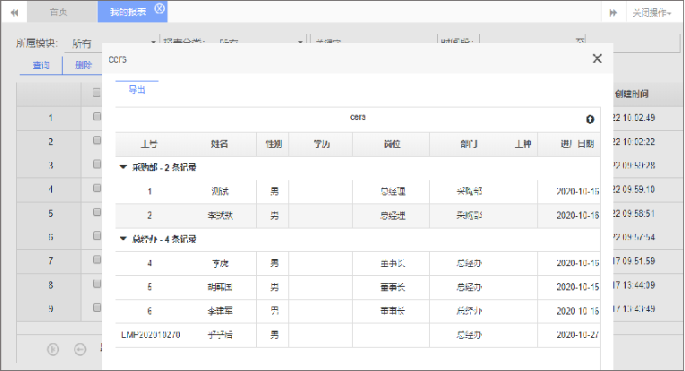The height and width of the screenshot is (371, 685).
Task: Close the active blue tab via circled X
Action: click(160, 8)
